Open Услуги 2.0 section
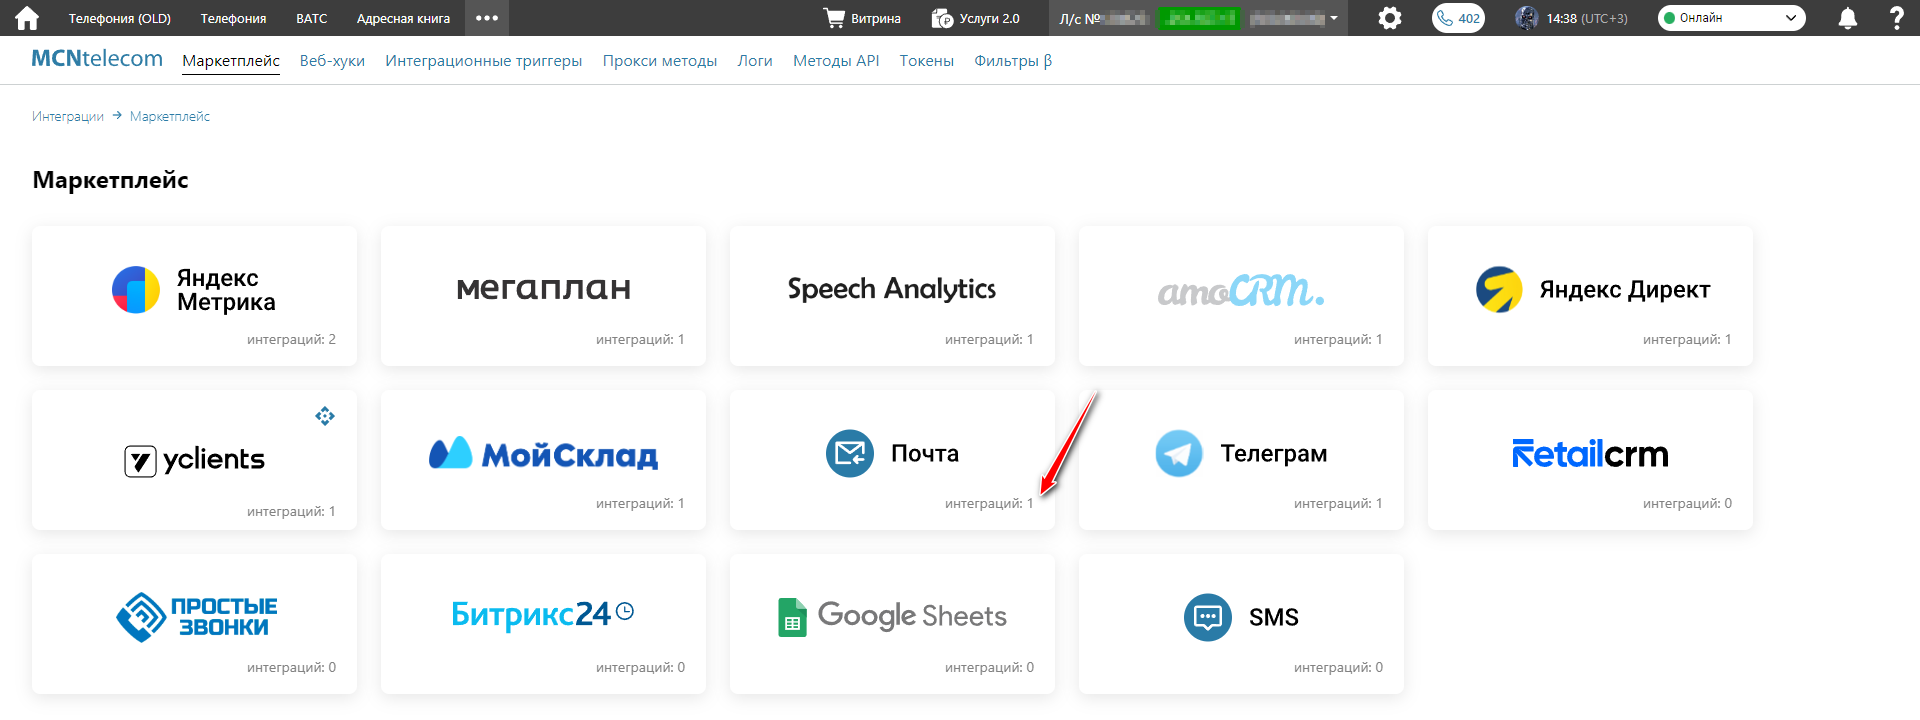The image size is (1920, 720). pos(976,18)
